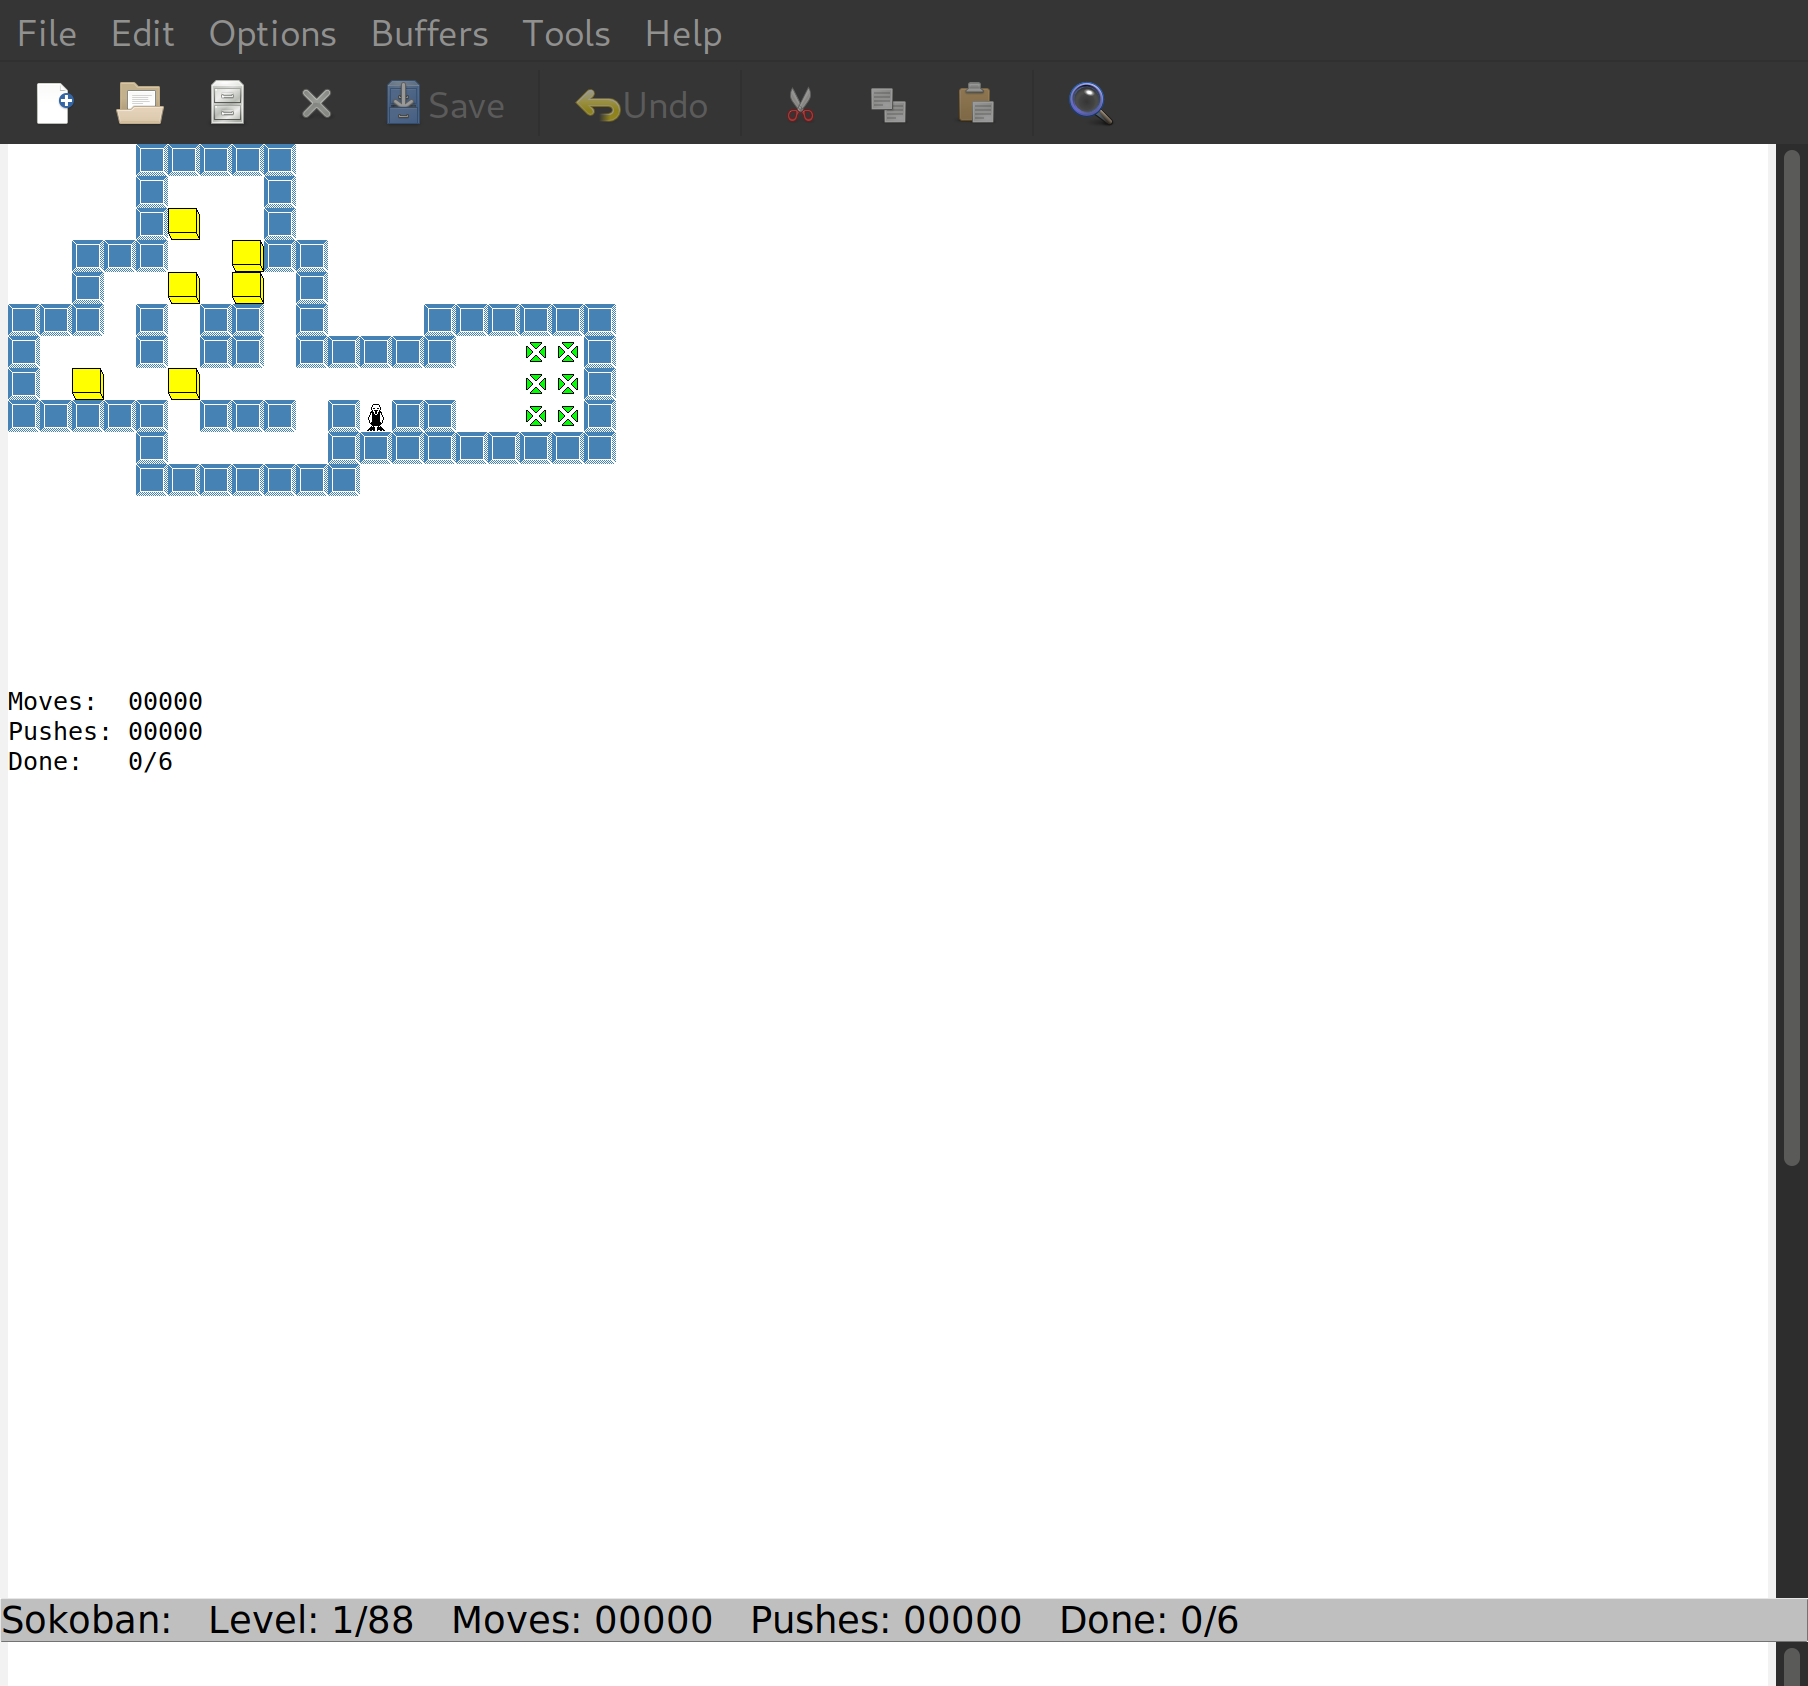Open the directory browser drawer icon
Screen dimensions: 1808x1686
tap(227, 103)
